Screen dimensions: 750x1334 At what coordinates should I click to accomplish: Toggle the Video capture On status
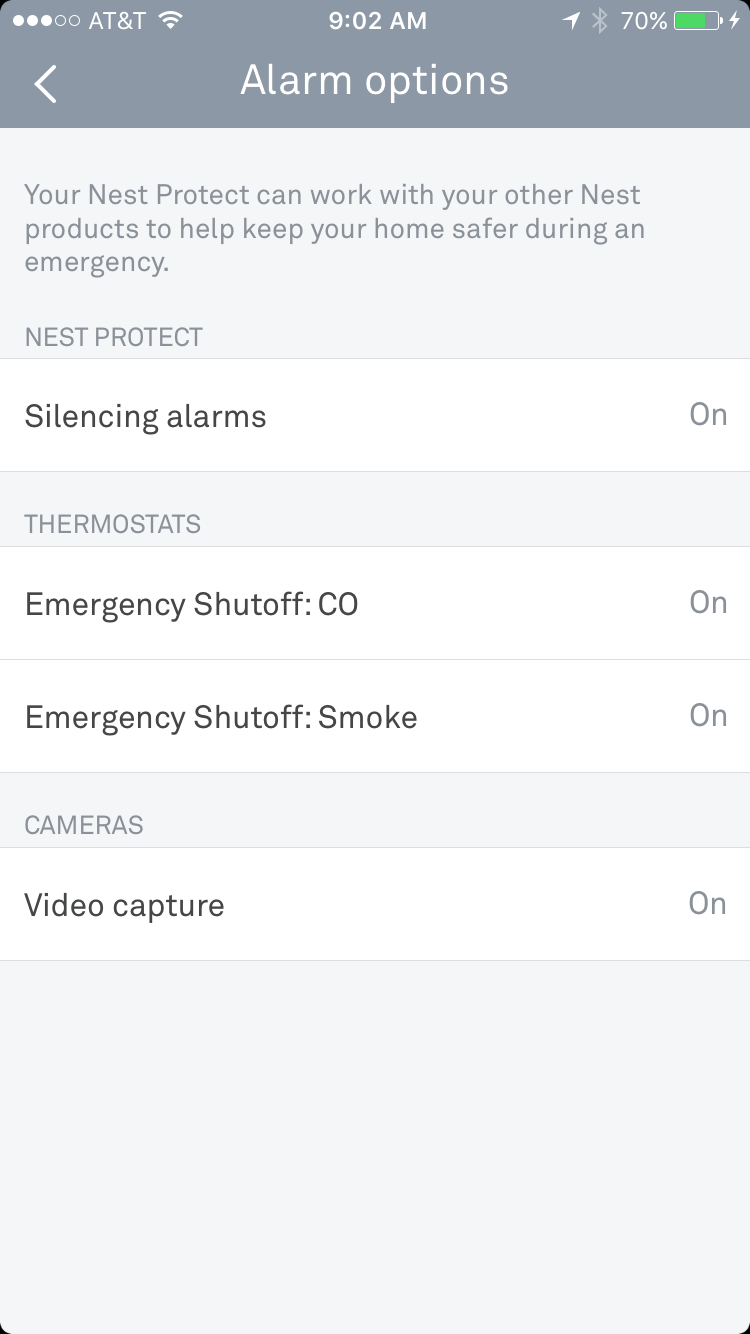point(707,903)
